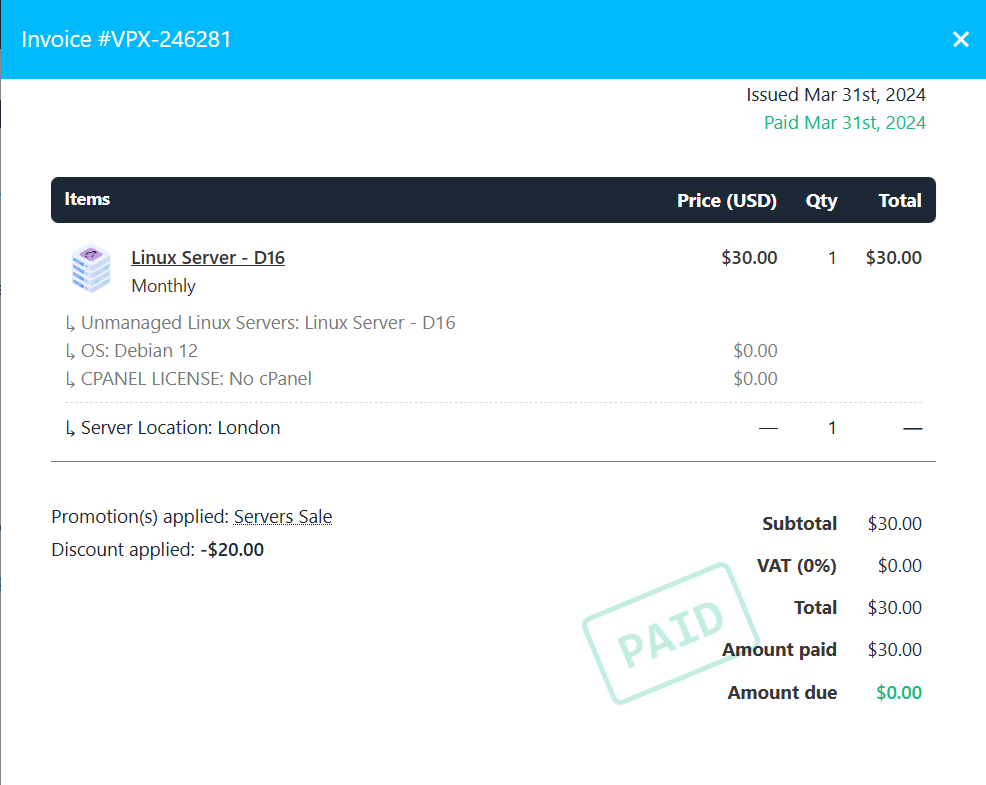The height and width of the screenshot is (785, 986).
Task: Click the Subtotal $30.00 value
Action: pyautogui.click(x=894, y=523)
